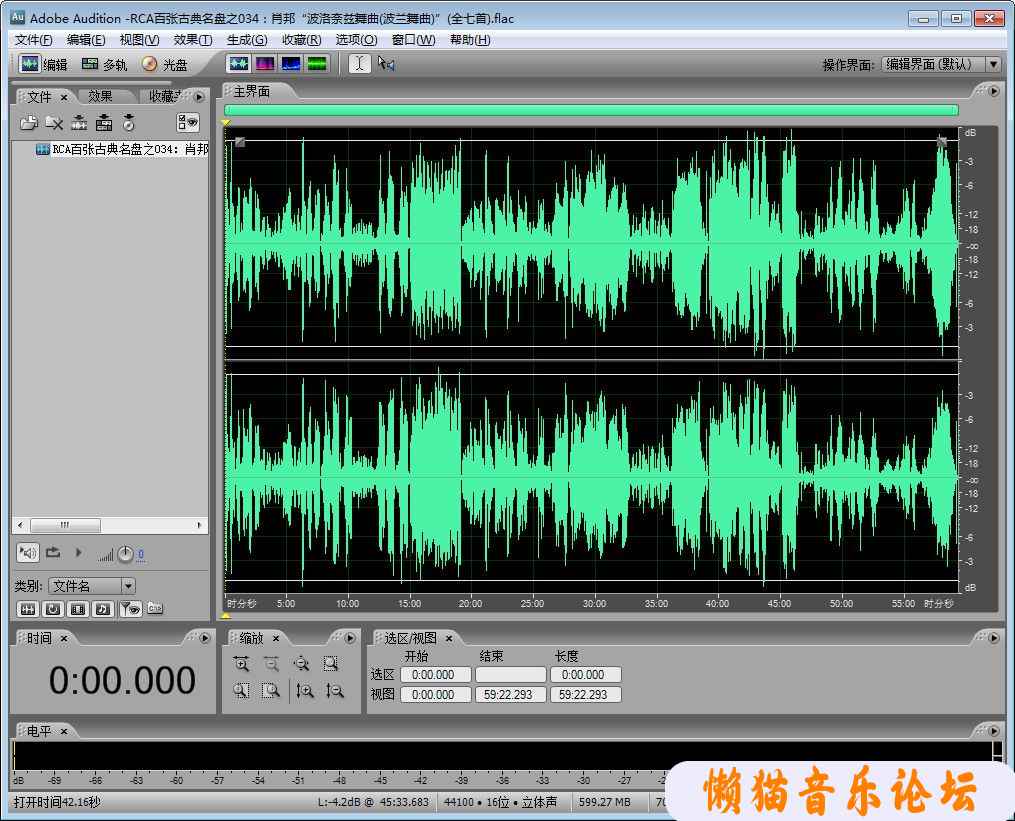Select the purple spectral frequency display icon
The image size is (1015, 821).
pos(265,63)
